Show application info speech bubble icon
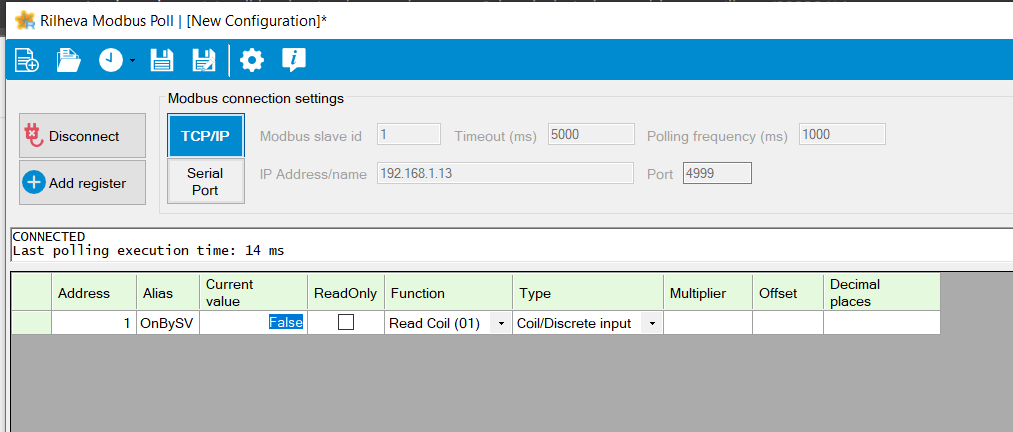 pyautogui.click(x=293, y=61)
